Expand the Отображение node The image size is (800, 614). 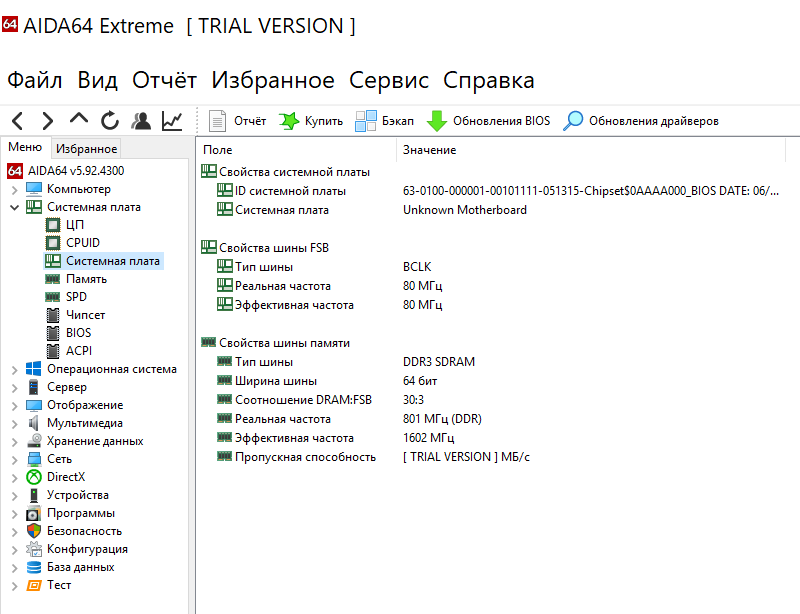(x=14, y=405)
